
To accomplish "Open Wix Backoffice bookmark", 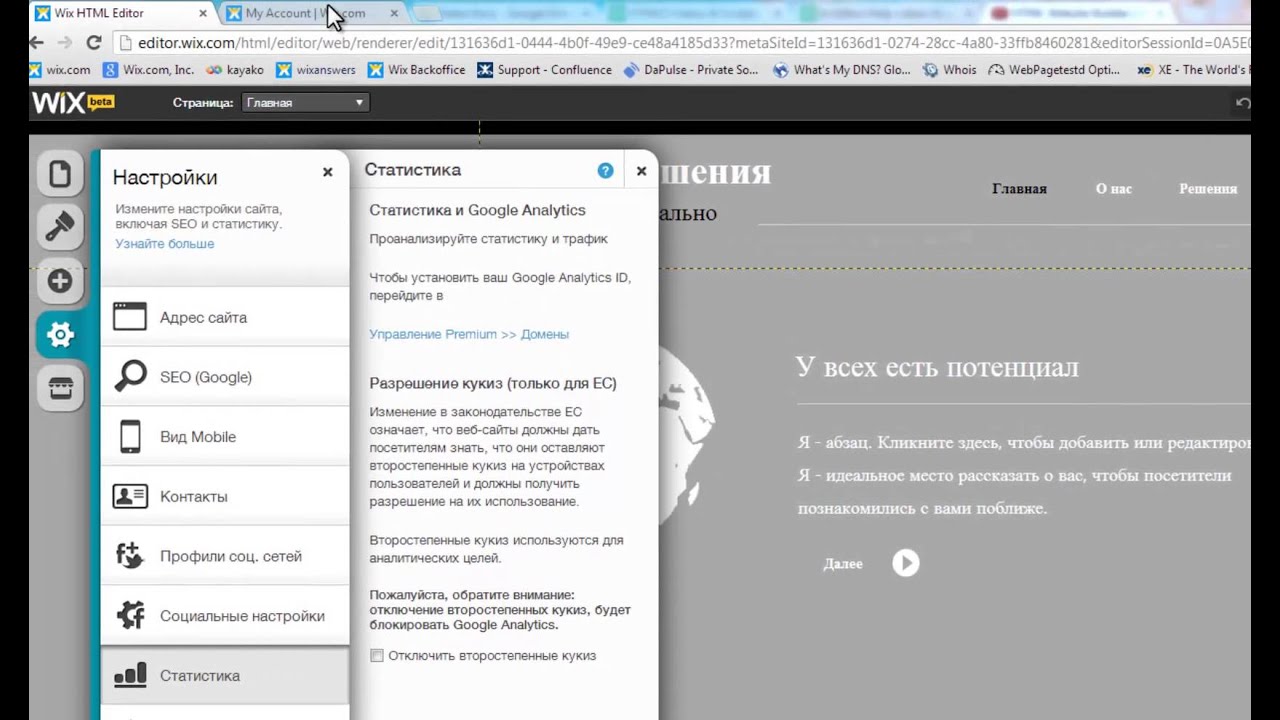I will [416, 70].
